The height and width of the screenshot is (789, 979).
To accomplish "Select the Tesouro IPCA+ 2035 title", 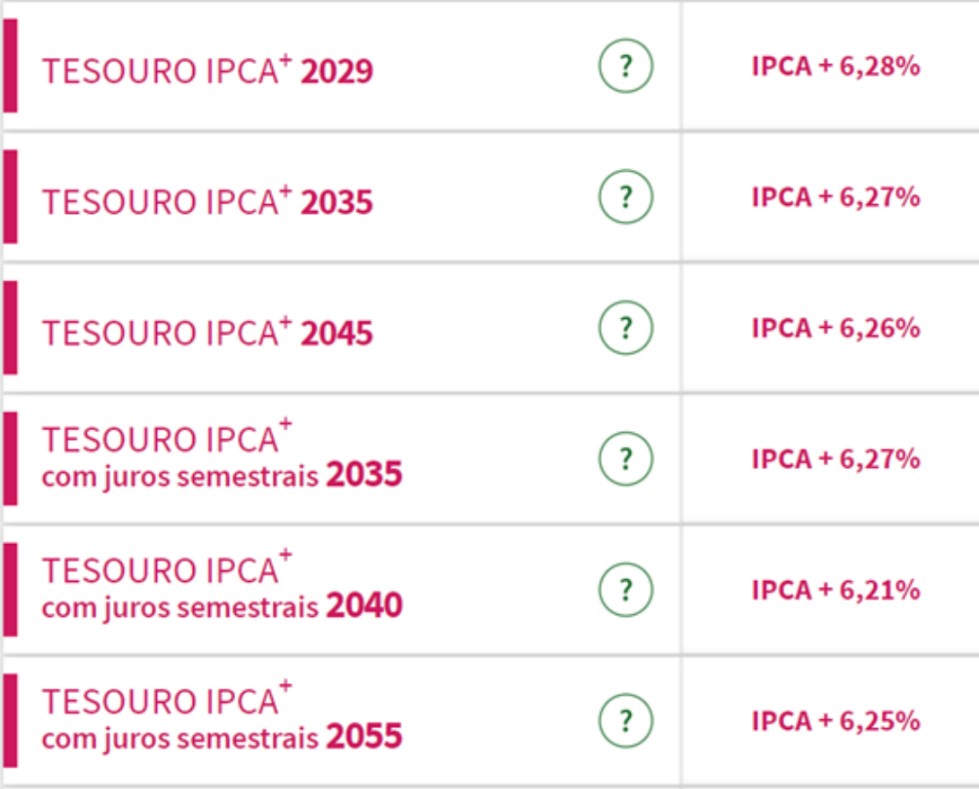I will (207, 200).
